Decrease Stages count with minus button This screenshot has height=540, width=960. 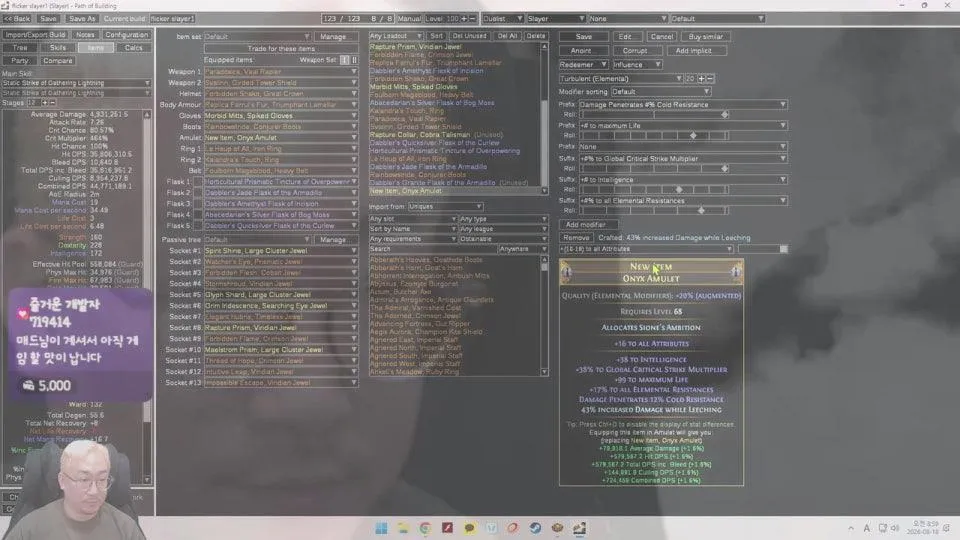(x=52, y=103)
